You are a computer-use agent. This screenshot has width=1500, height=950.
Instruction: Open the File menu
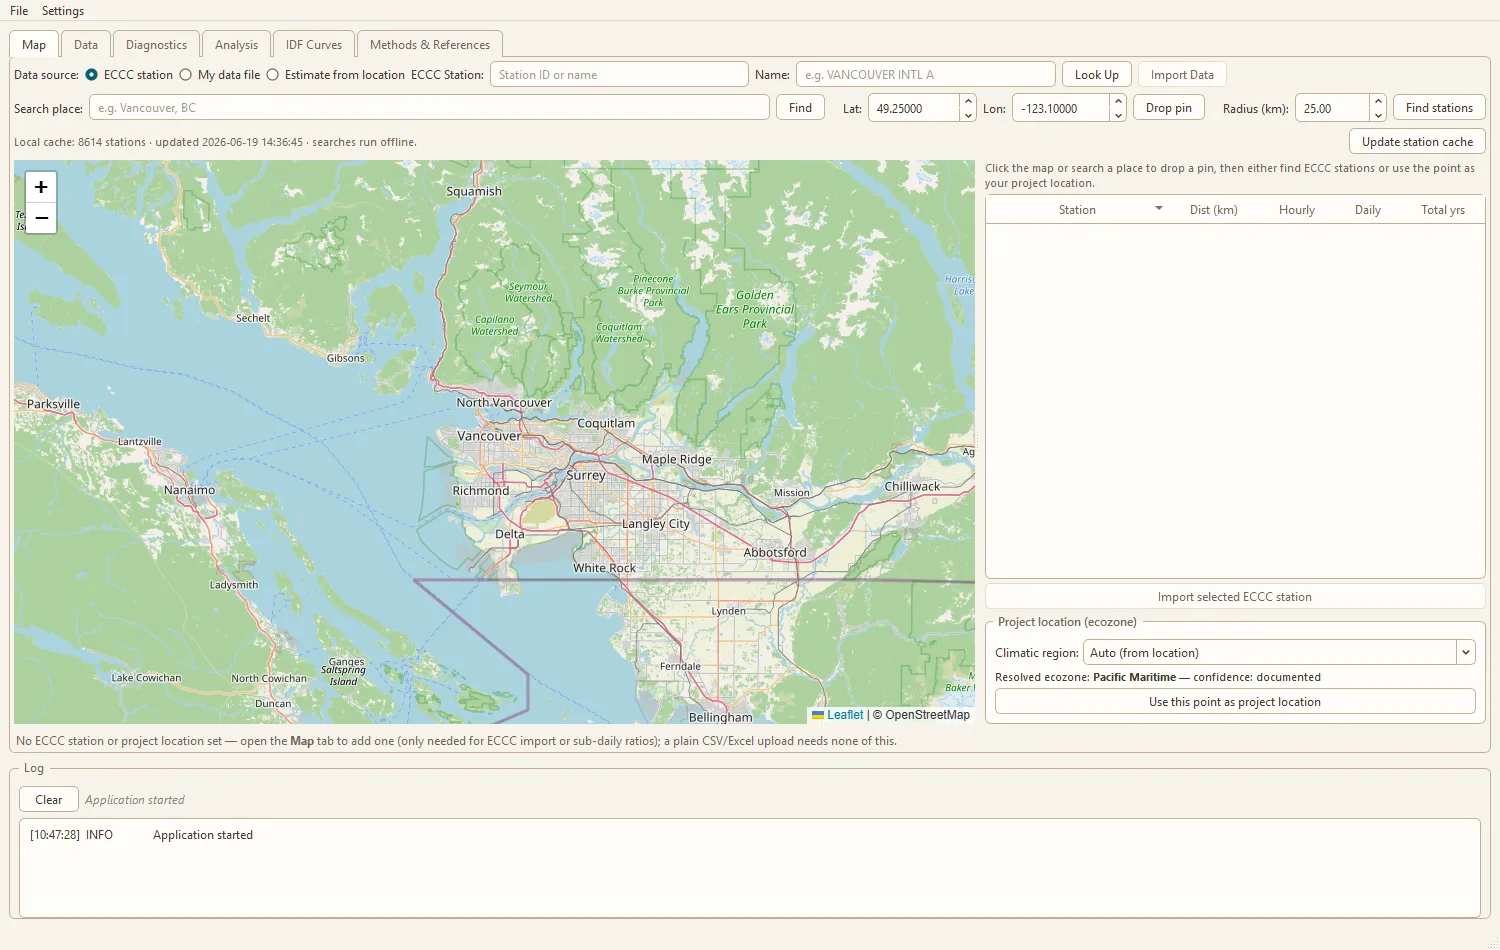[19, 11]
